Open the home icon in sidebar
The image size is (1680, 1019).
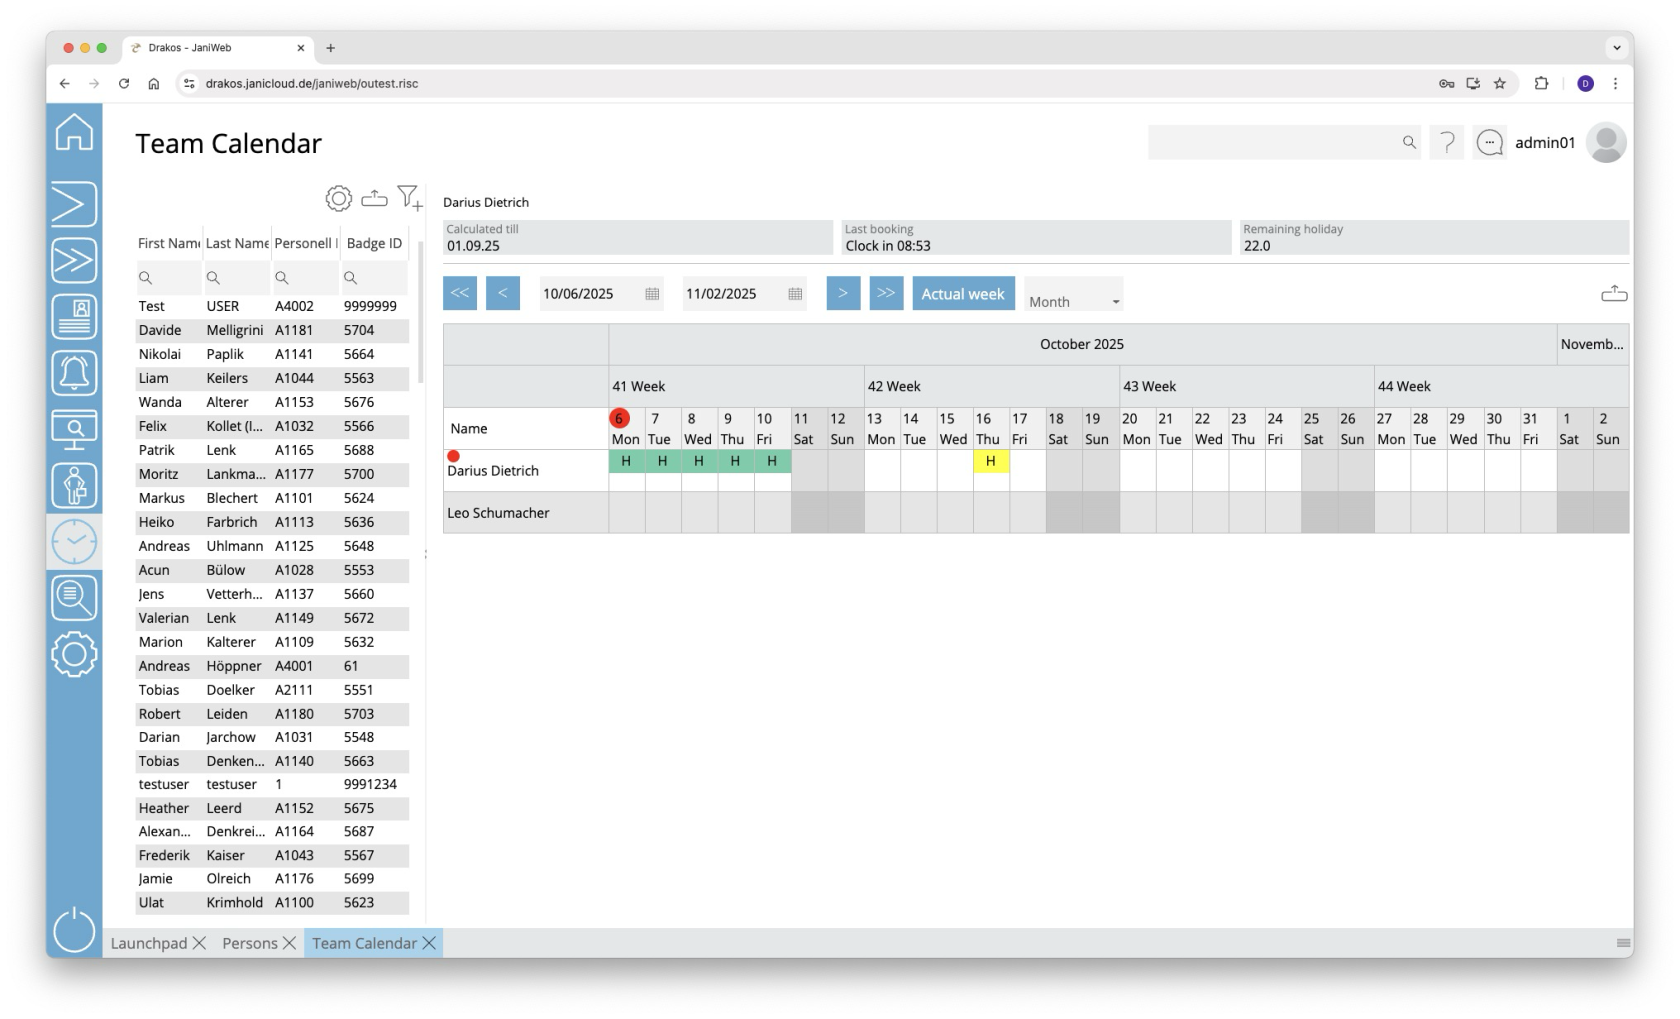click(74, 133)
